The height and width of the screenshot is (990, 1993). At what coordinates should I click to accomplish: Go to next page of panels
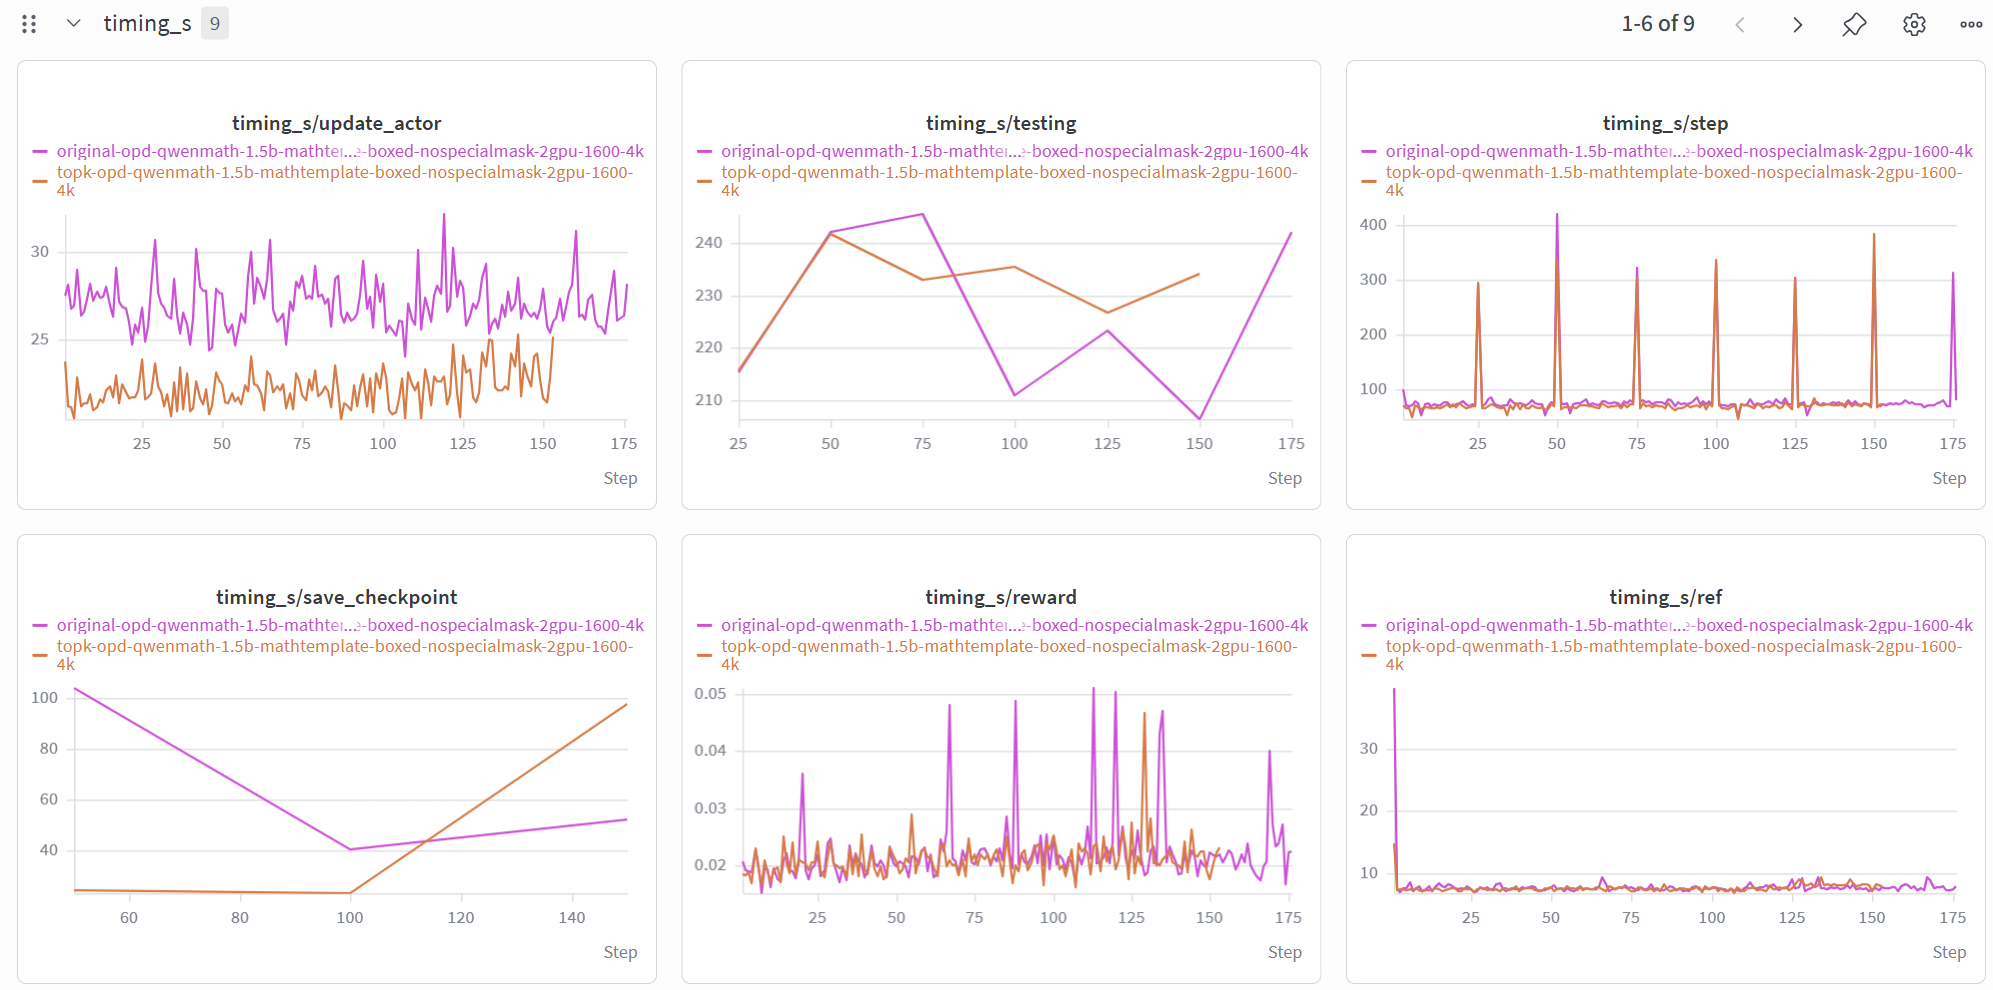[x=1797, y=25]
